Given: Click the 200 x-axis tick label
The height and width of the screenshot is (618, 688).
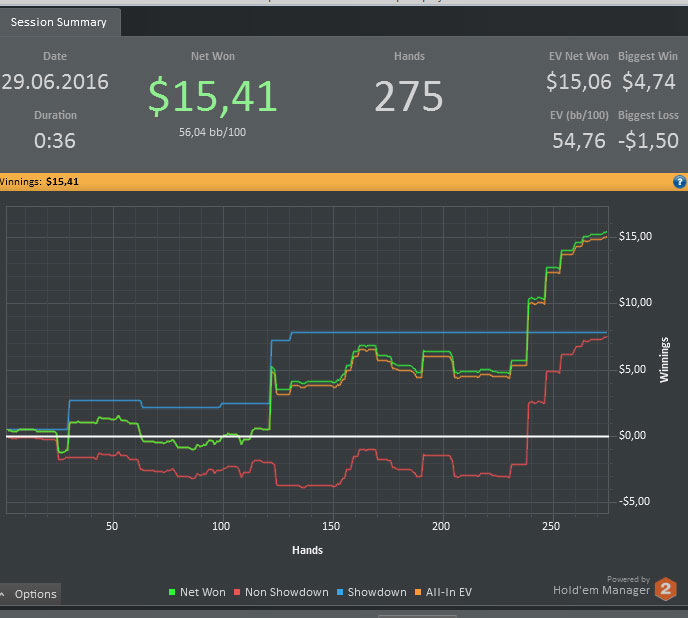Looking at the screenshot, I should [441, 526].
